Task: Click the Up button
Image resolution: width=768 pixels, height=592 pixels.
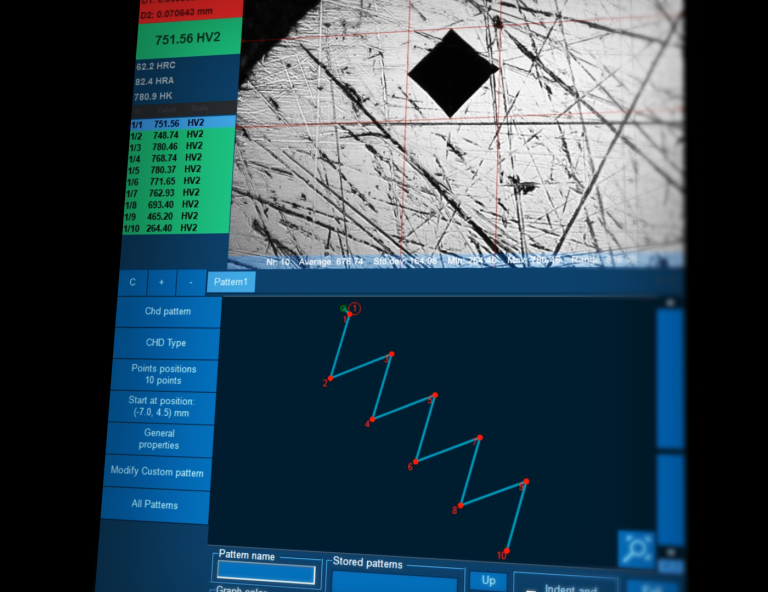Action: click(x=488, y=581)
